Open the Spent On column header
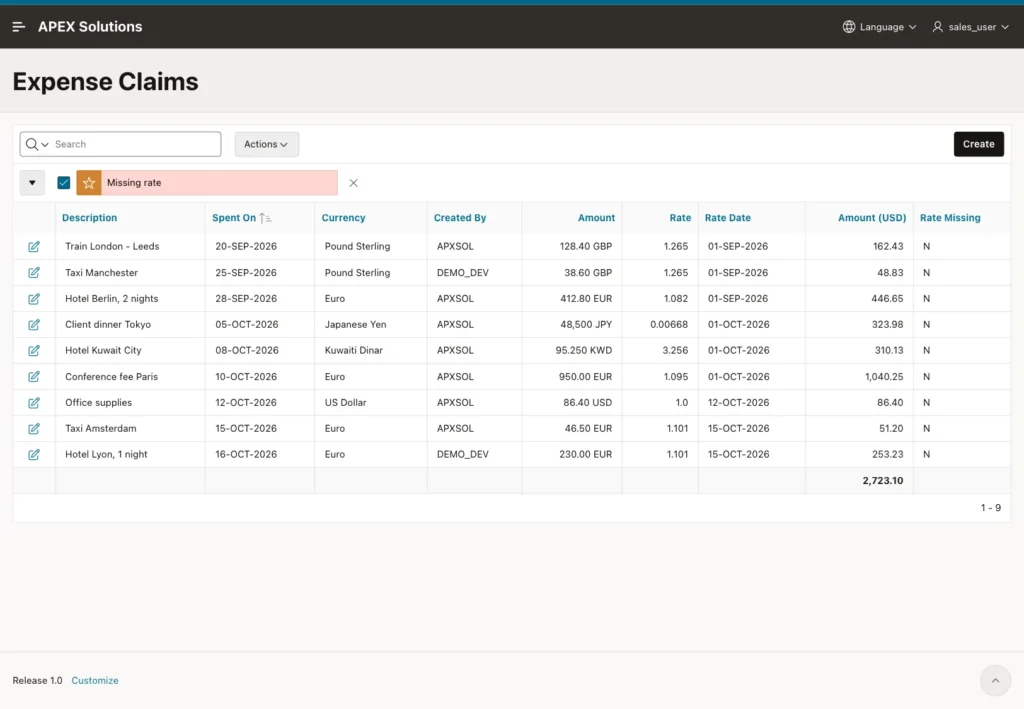The image size is (1024, 709). click(234, 218)
